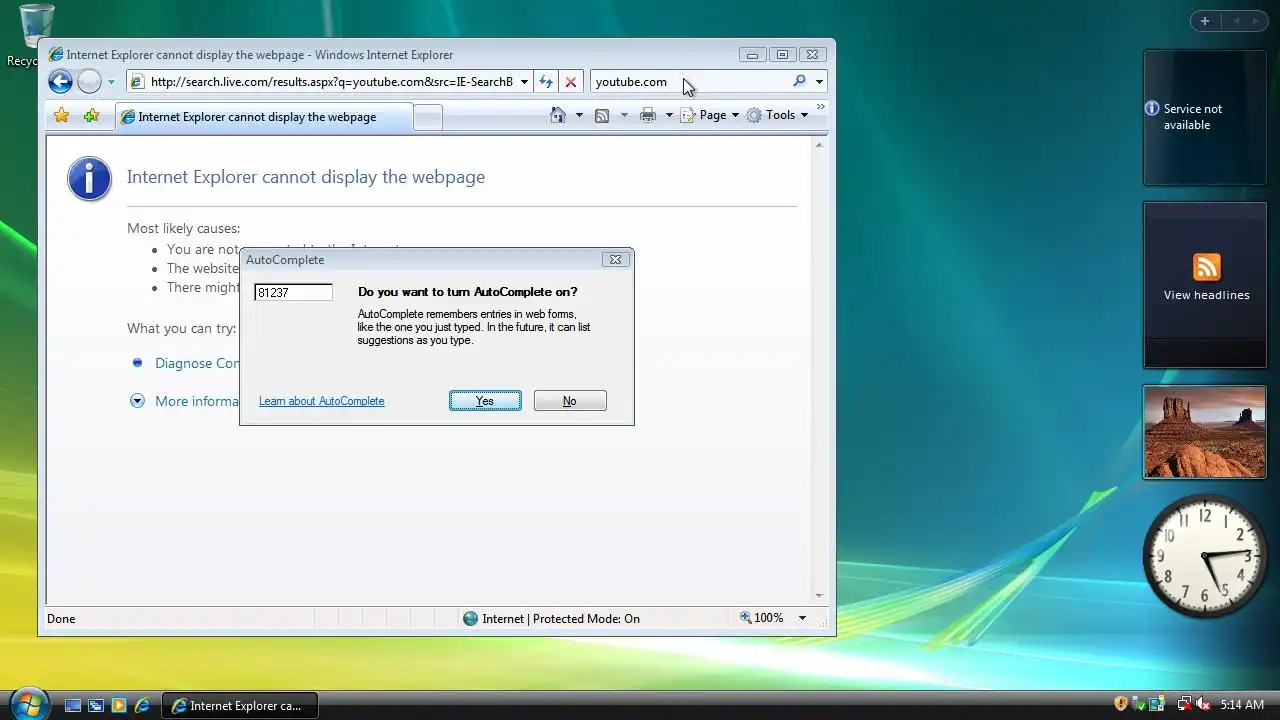Expand the Print dropdown arrow

(x=669, y=115)
